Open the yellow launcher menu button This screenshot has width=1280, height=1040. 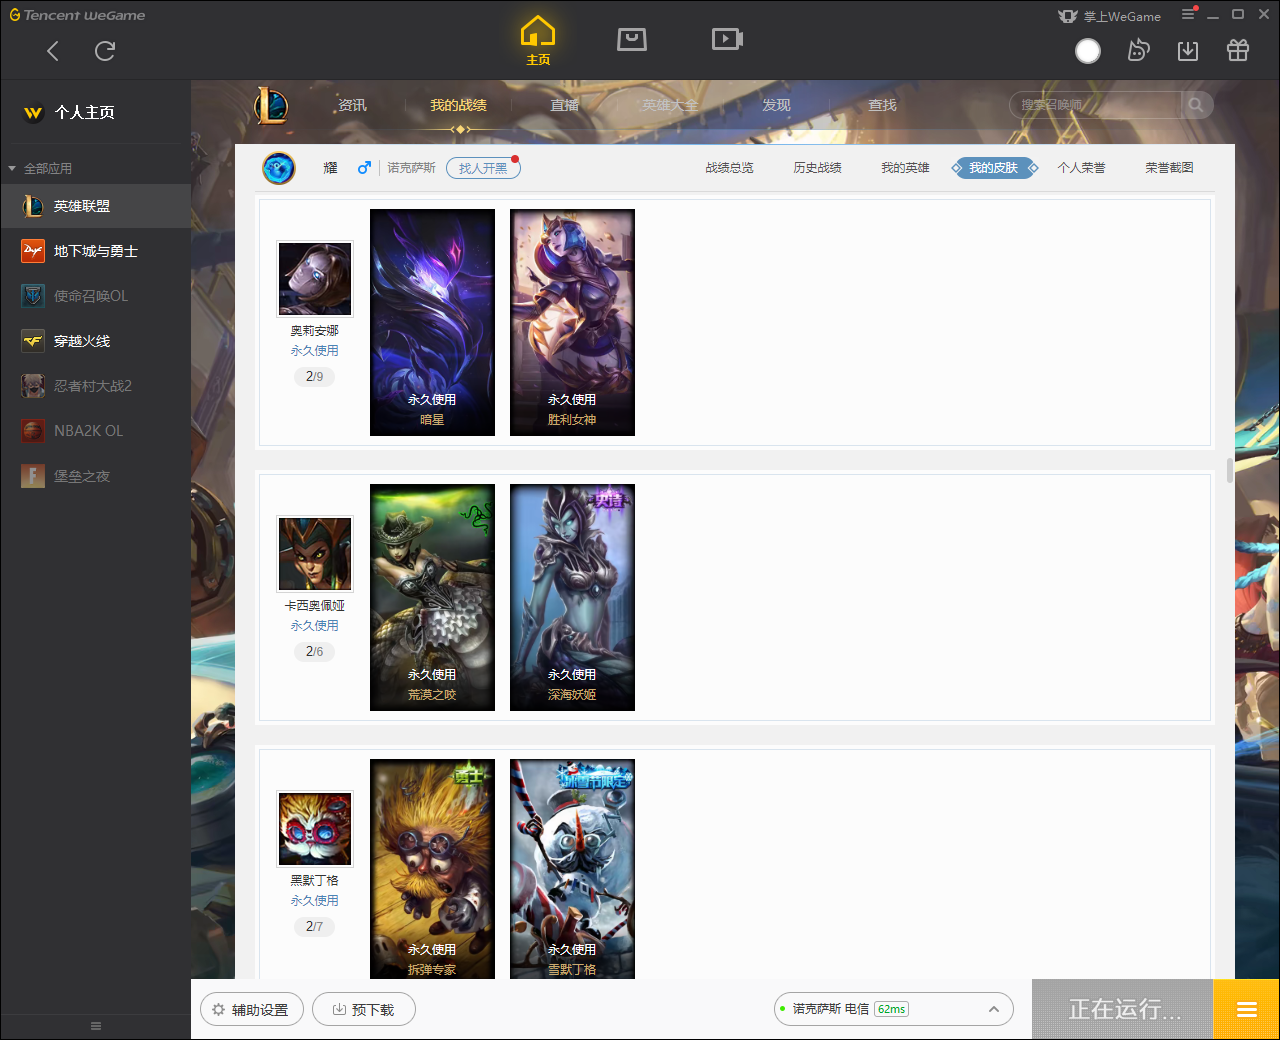click(1246, 1009)
